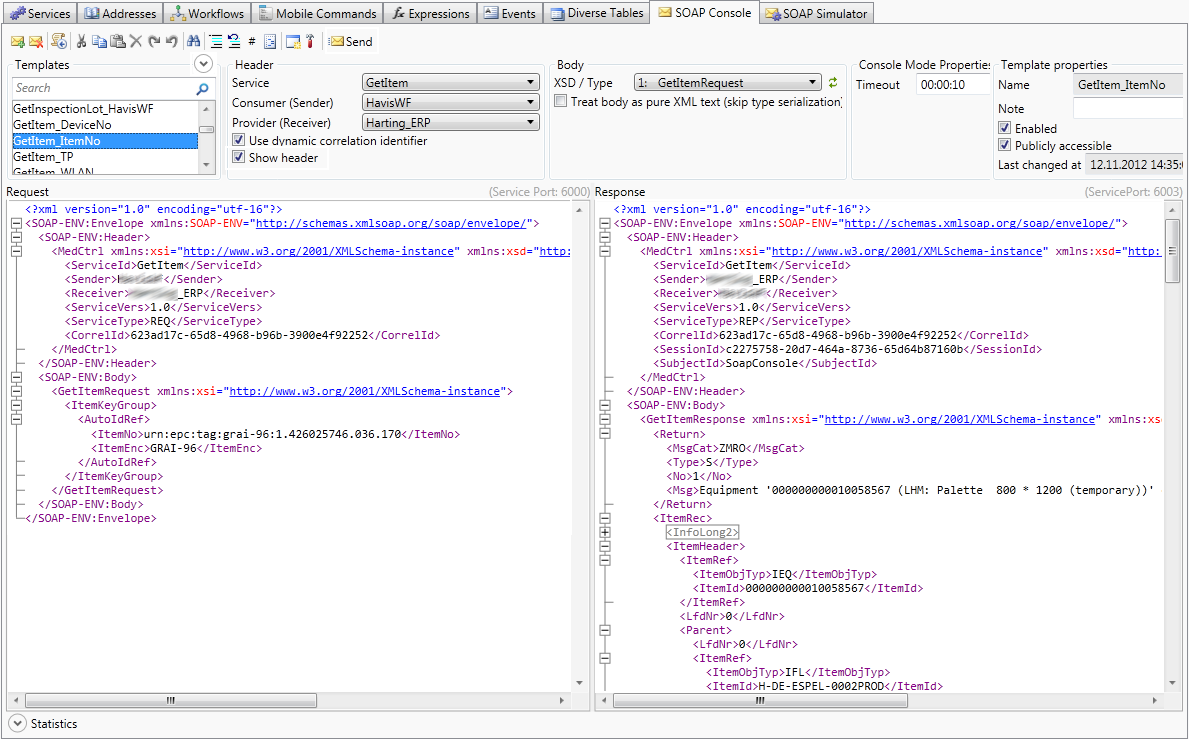1189x739 pixels.
Task: Select GetItem_TP in Templates list
Action: coord(43,157)
